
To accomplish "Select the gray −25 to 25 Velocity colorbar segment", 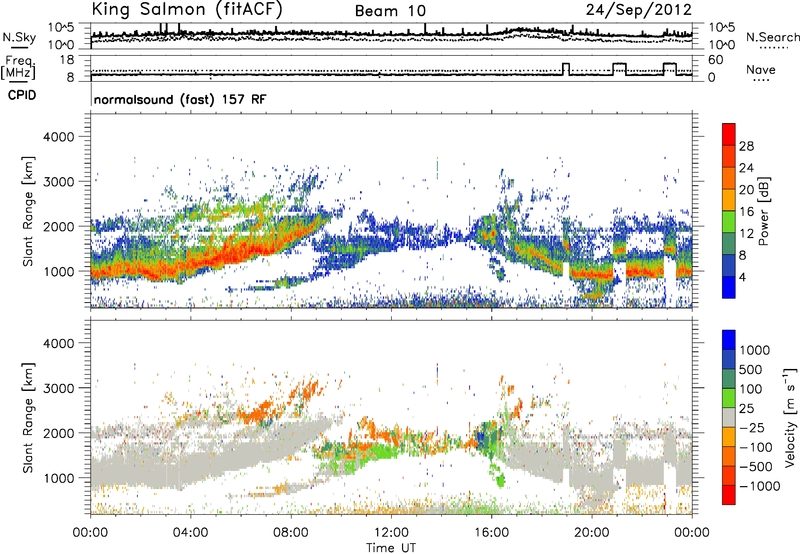I will pos(729,417).
